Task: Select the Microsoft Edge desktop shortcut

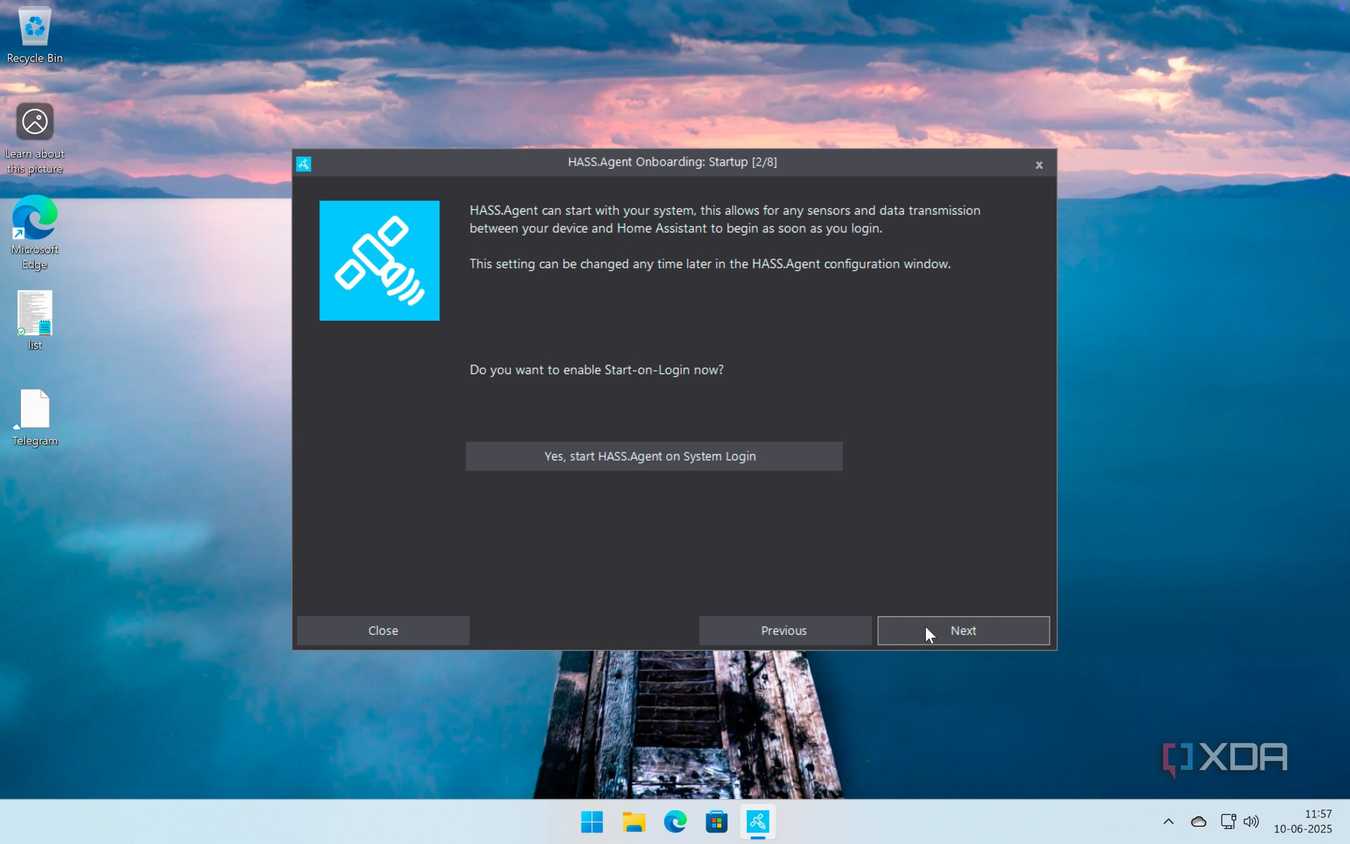Action: (34, 233)
